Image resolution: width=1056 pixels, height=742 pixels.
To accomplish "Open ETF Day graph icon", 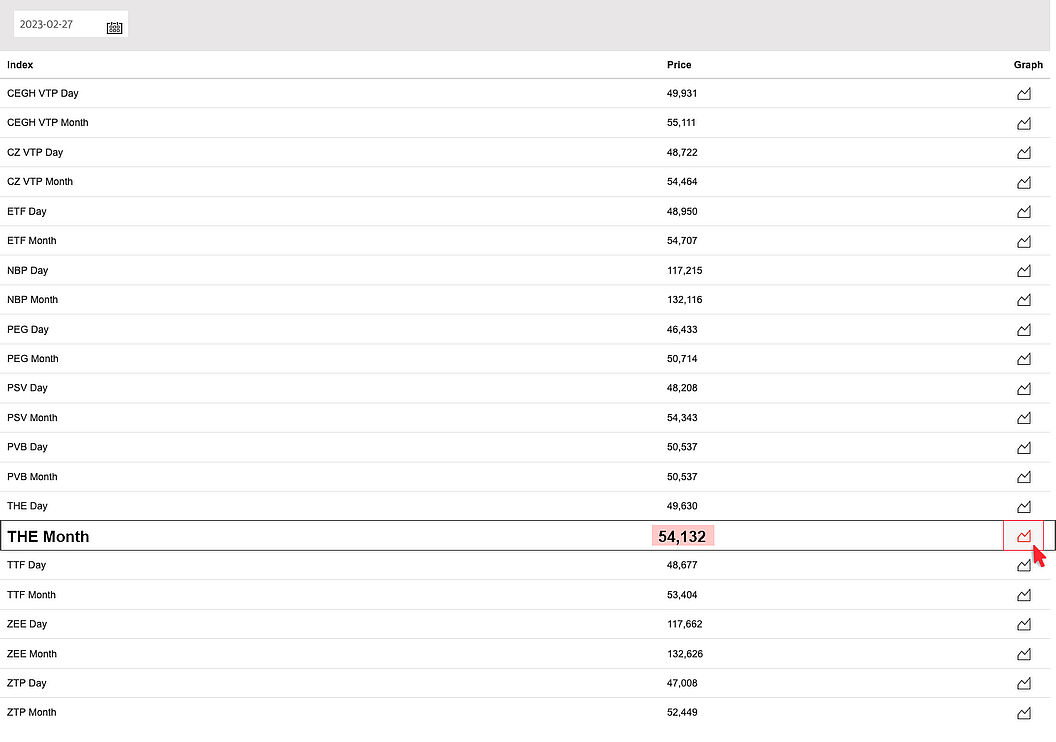I will pos(1024,211).
